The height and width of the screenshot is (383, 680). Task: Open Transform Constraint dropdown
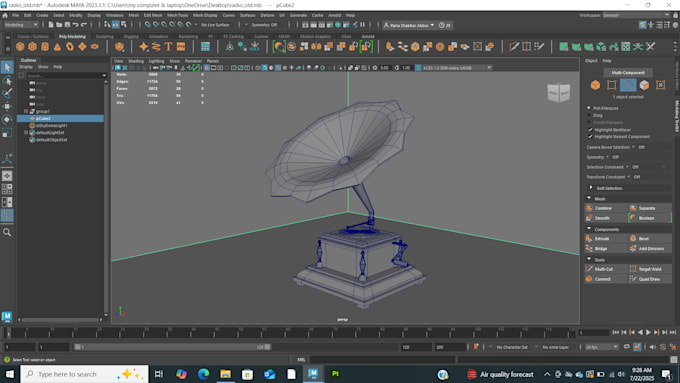click(628, 177)
